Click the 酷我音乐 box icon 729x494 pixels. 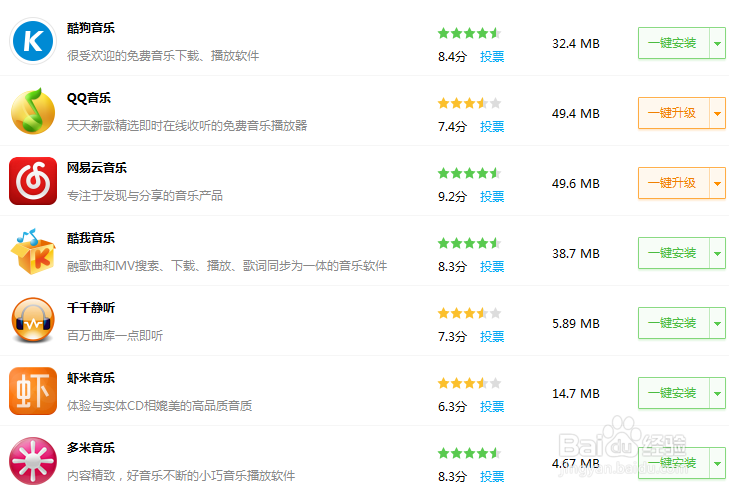tap(33, 251)
